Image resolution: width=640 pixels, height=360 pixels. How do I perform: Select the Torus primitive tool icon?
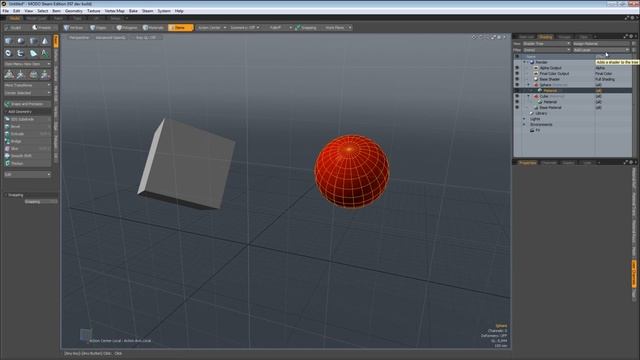8,53
